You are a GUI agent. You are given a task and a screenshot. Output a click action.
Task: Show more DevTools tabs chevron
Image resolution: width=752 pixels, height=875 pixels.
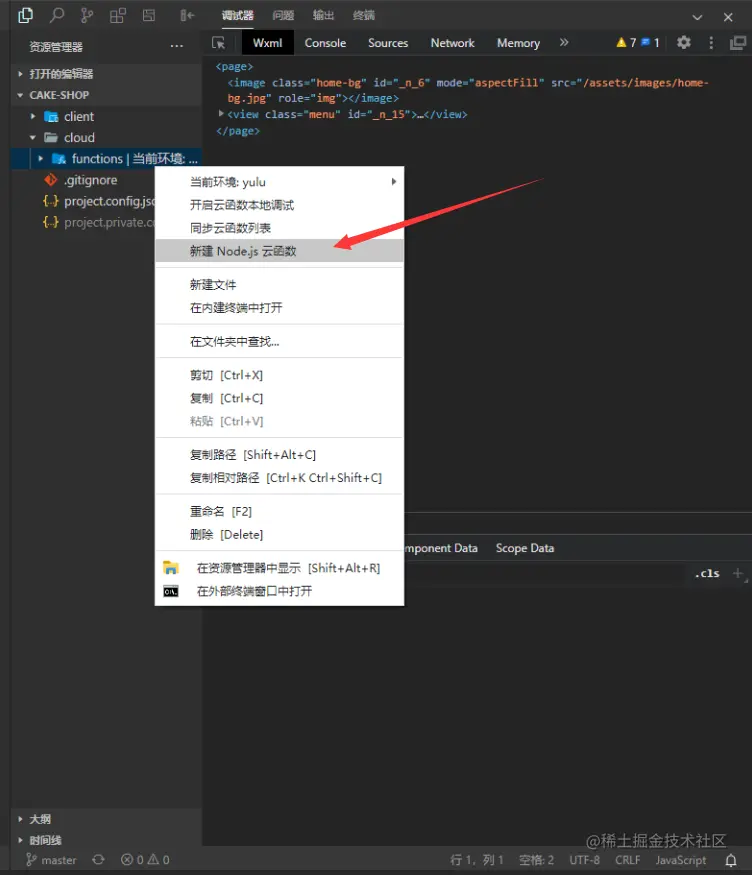[564, 42]
